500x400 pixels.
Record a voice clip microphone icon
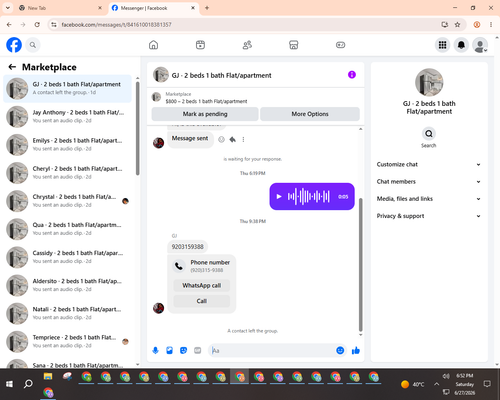point(155,350)
